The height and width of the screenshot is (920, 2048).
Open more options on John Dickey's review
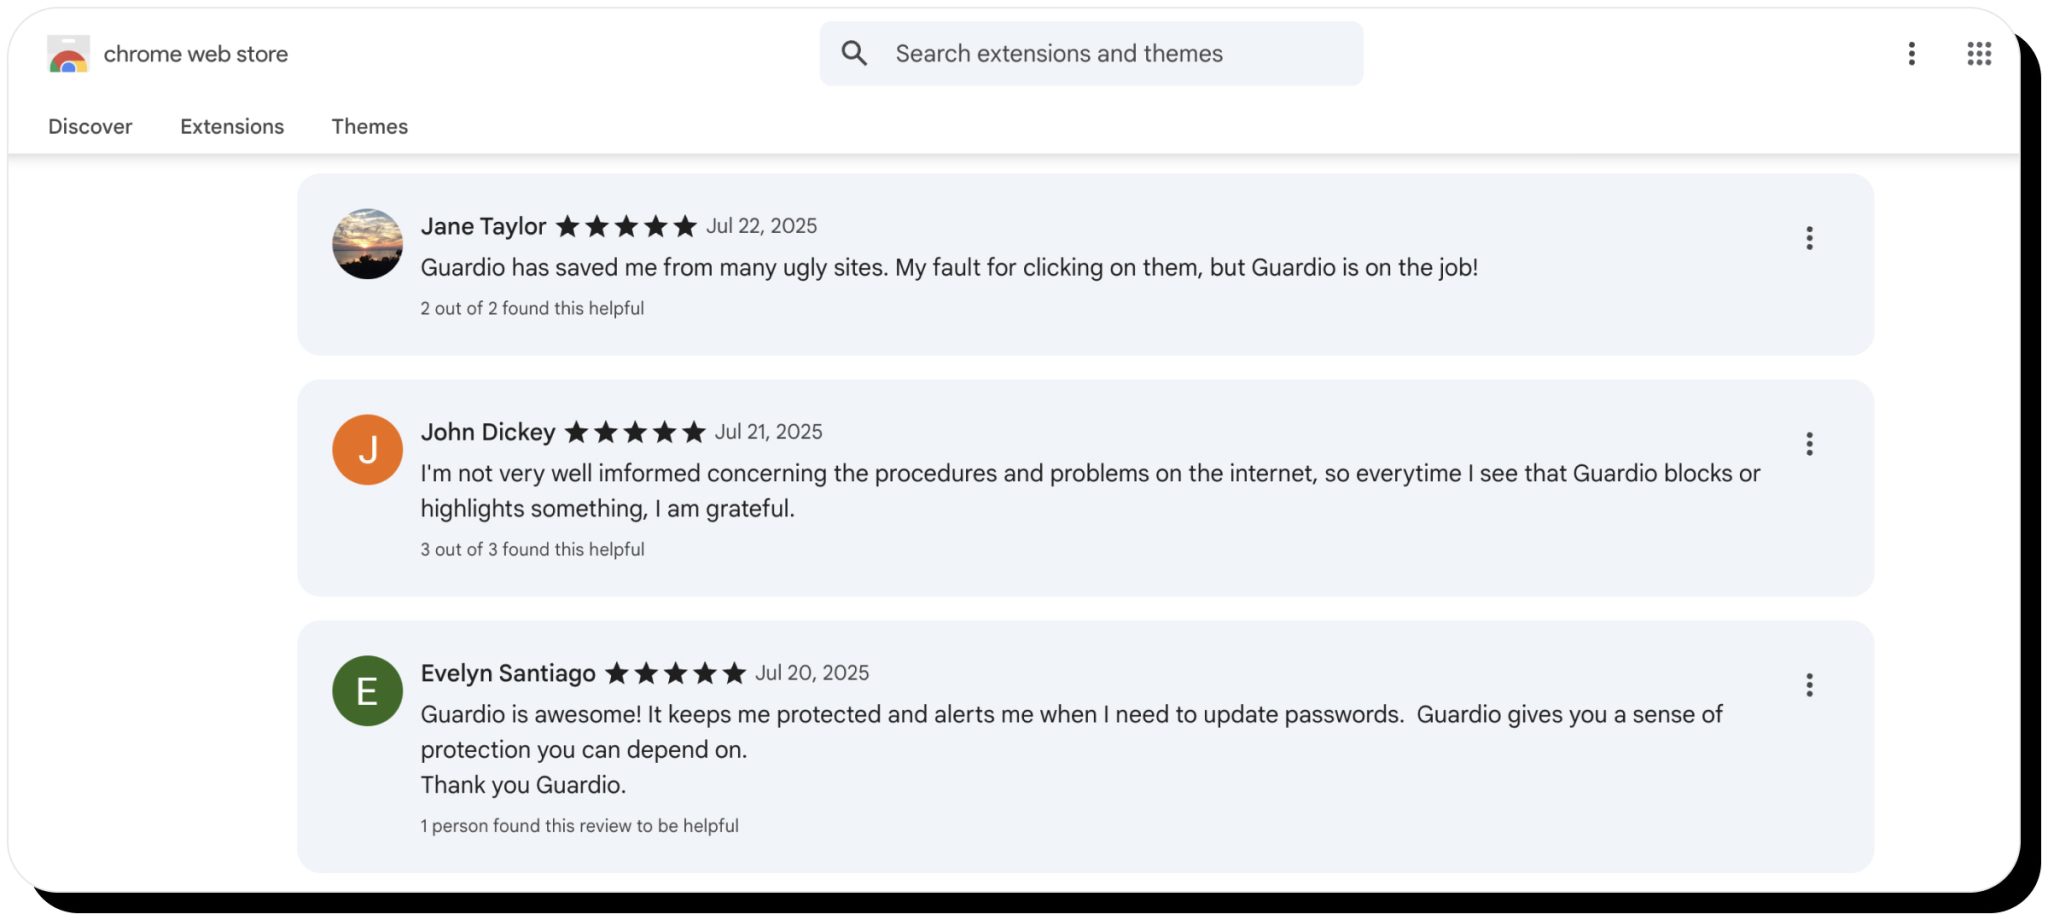point(1809,444)
